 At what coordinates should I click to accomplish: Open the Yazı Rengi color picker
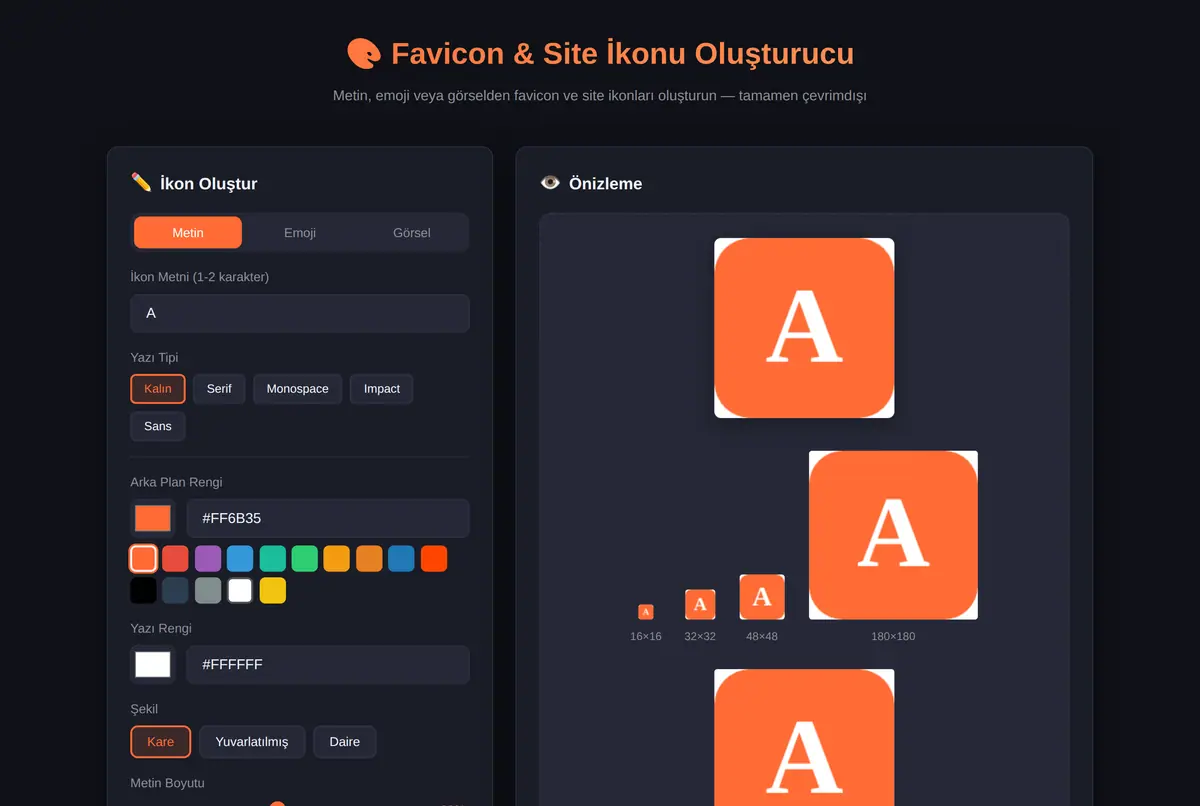(x=153, y=664)
